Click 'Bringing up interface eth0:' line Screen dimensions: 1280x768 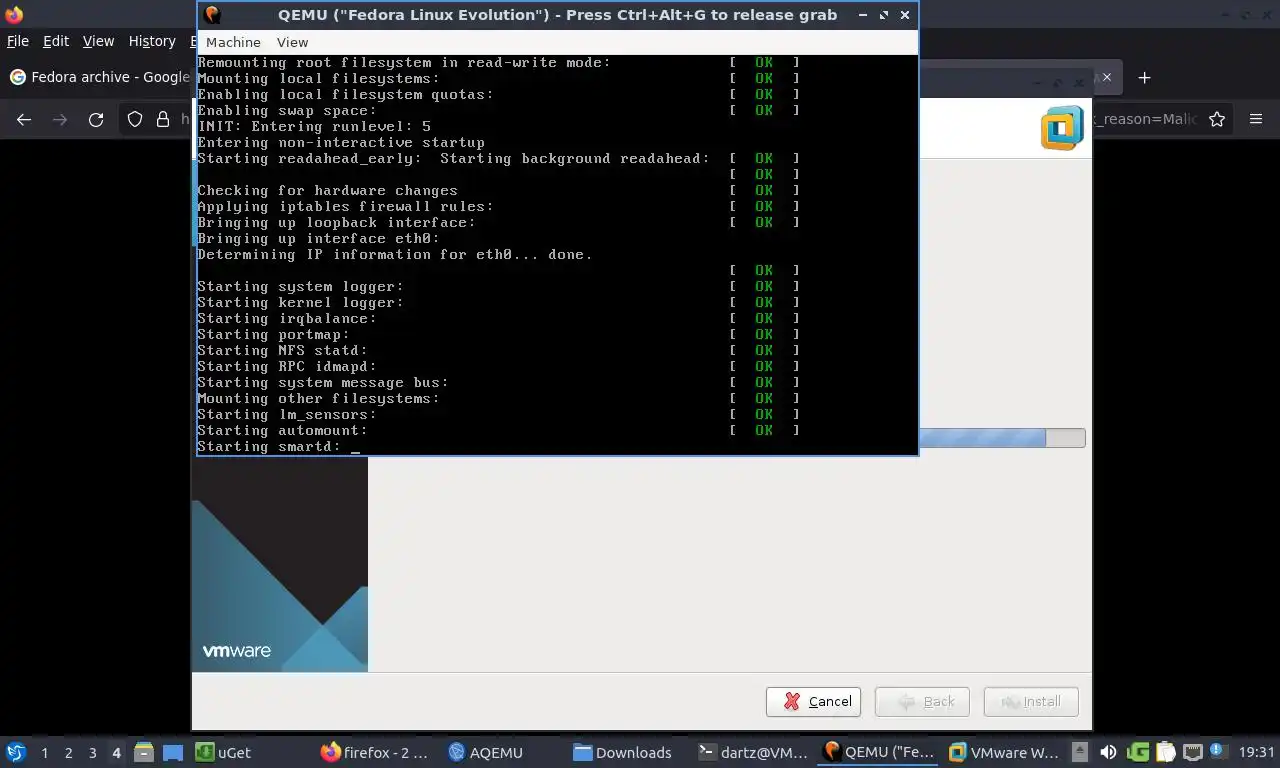(318, 238)
